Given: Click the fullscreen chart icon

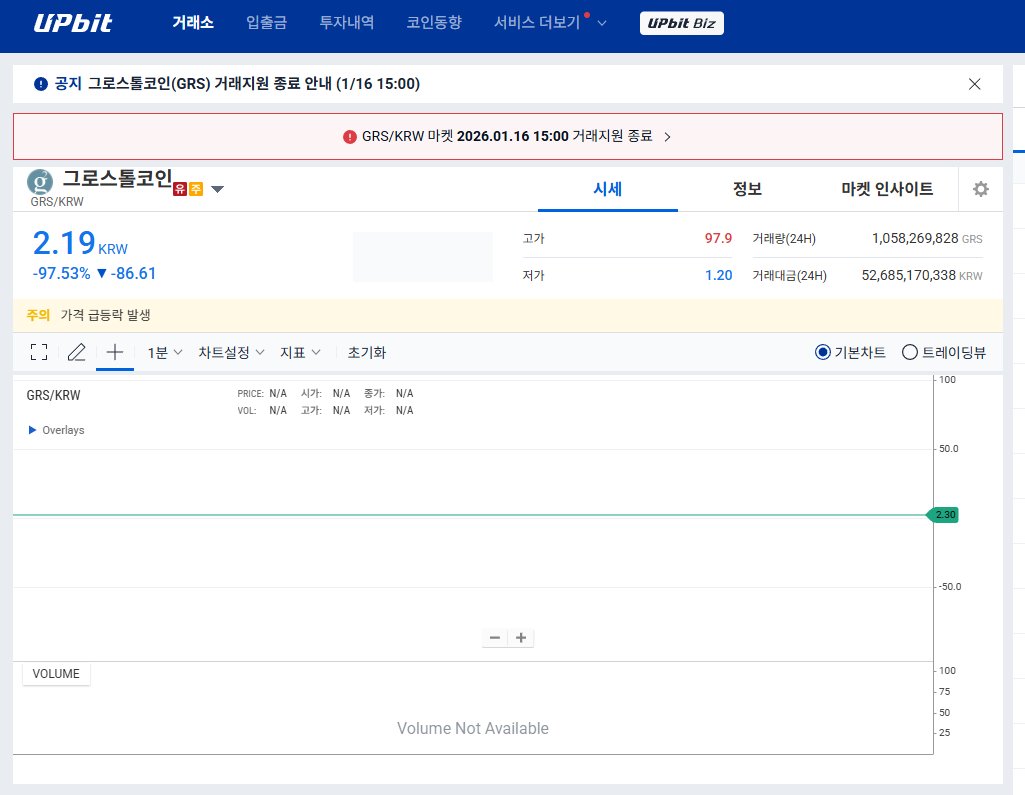Looking at the screenshot, I should click(39, 351).
